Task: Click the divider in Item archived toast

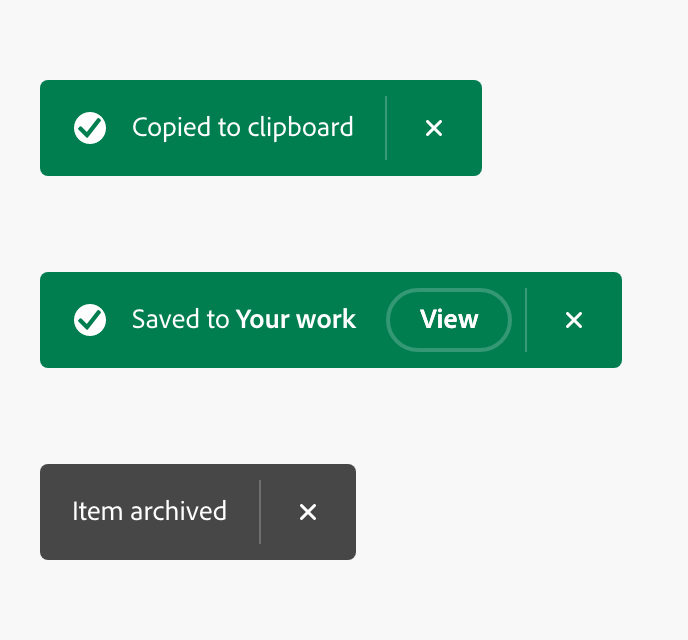Action: (260, 512)
